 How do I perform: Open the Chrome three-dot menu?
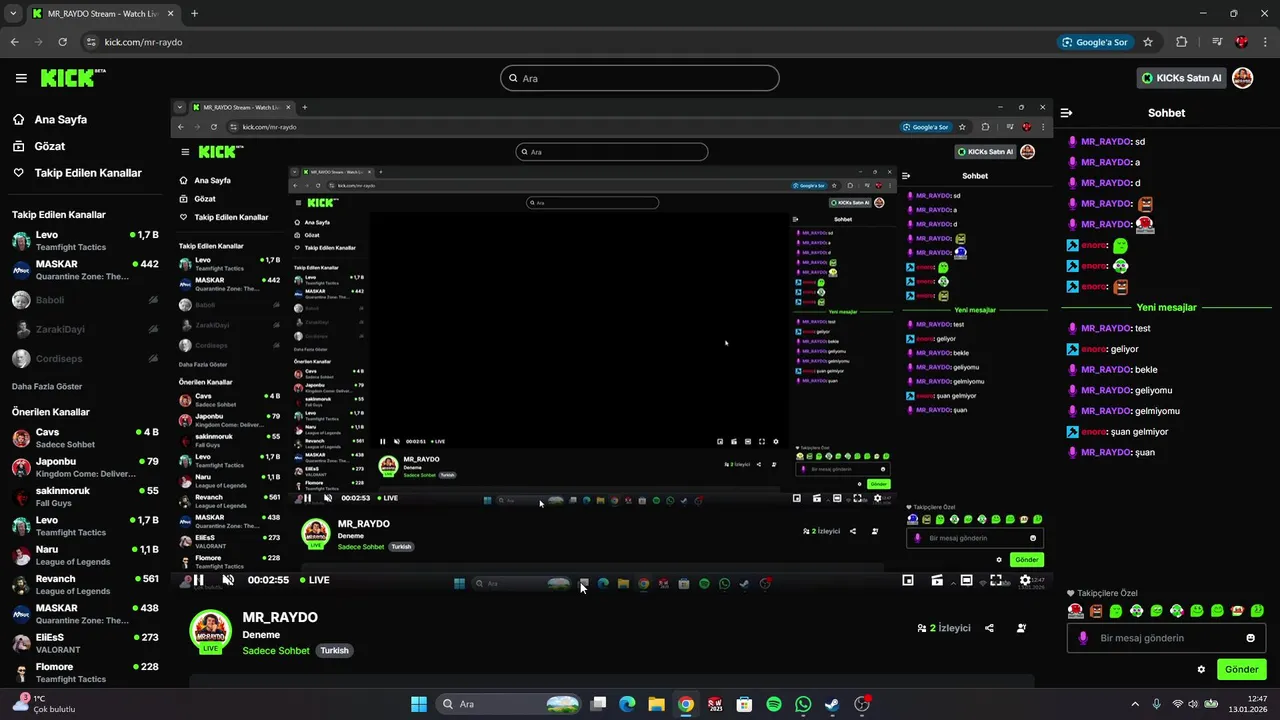[1265, 42]
